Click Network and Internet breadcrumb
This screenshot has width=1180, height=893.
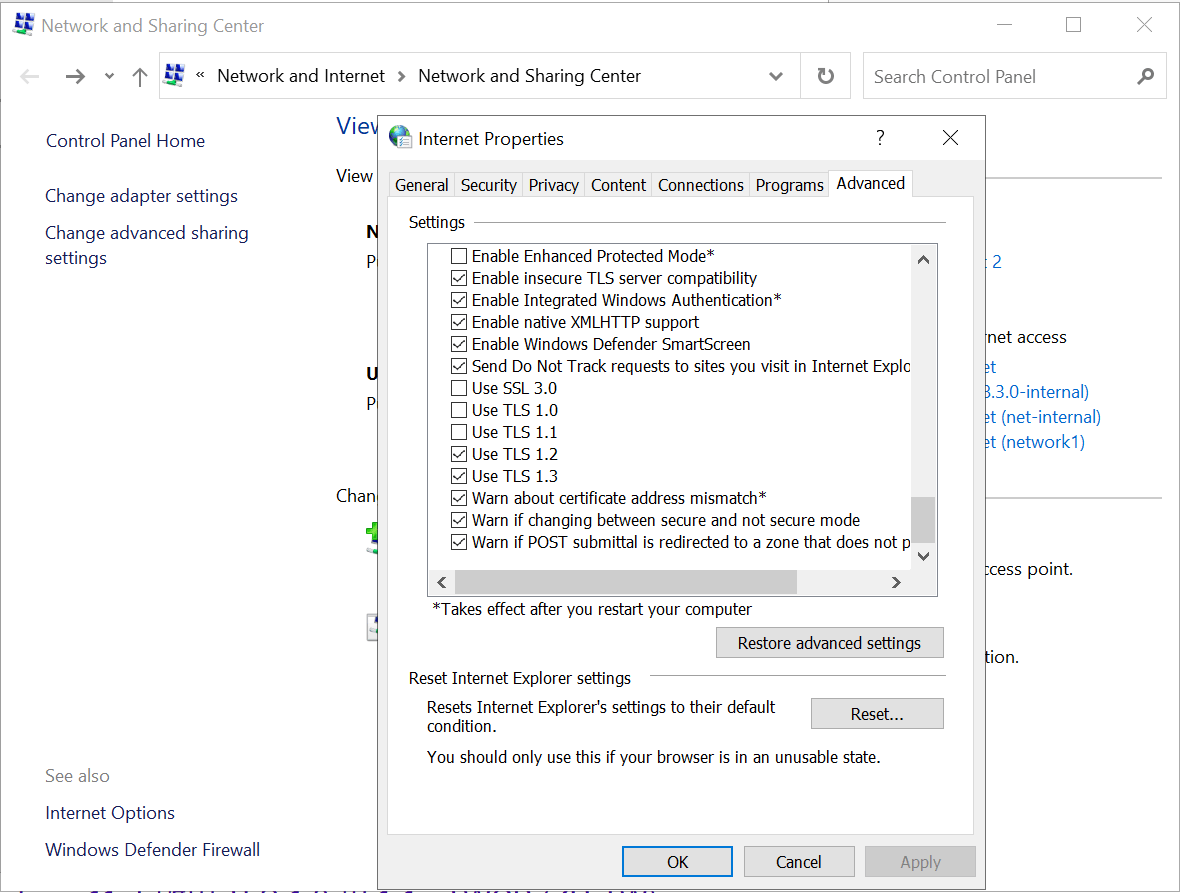point(301,76)
